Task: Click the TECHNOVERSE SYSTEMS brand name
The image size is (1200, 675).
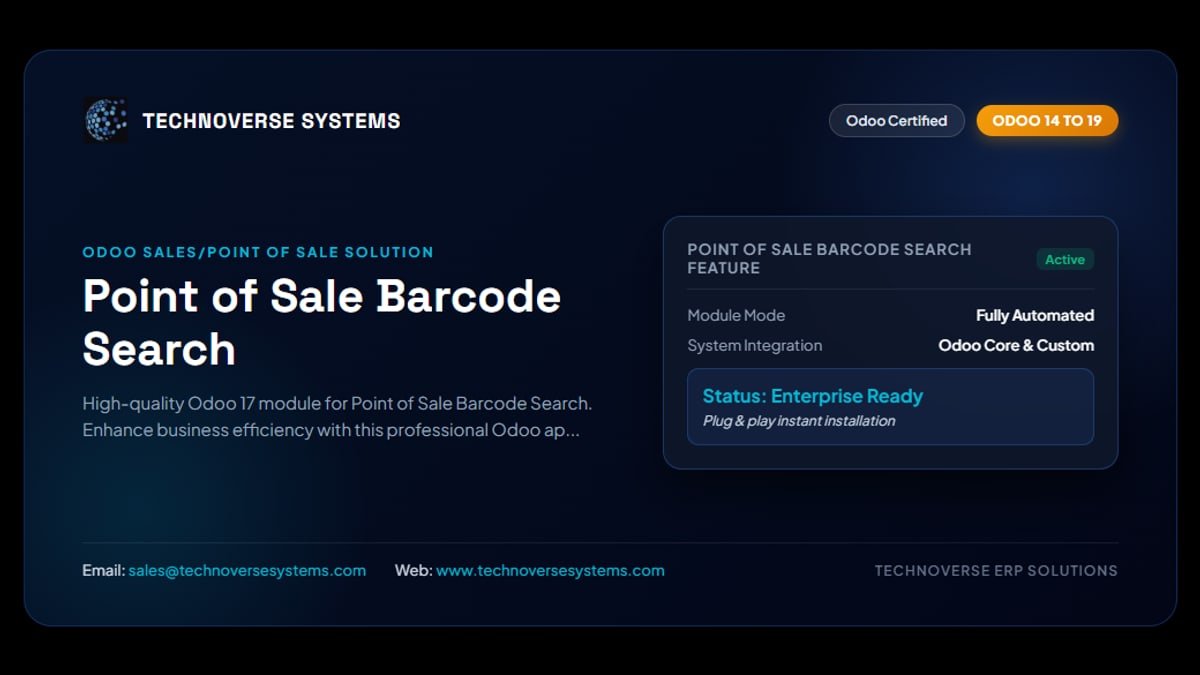Action: (271, 121)
